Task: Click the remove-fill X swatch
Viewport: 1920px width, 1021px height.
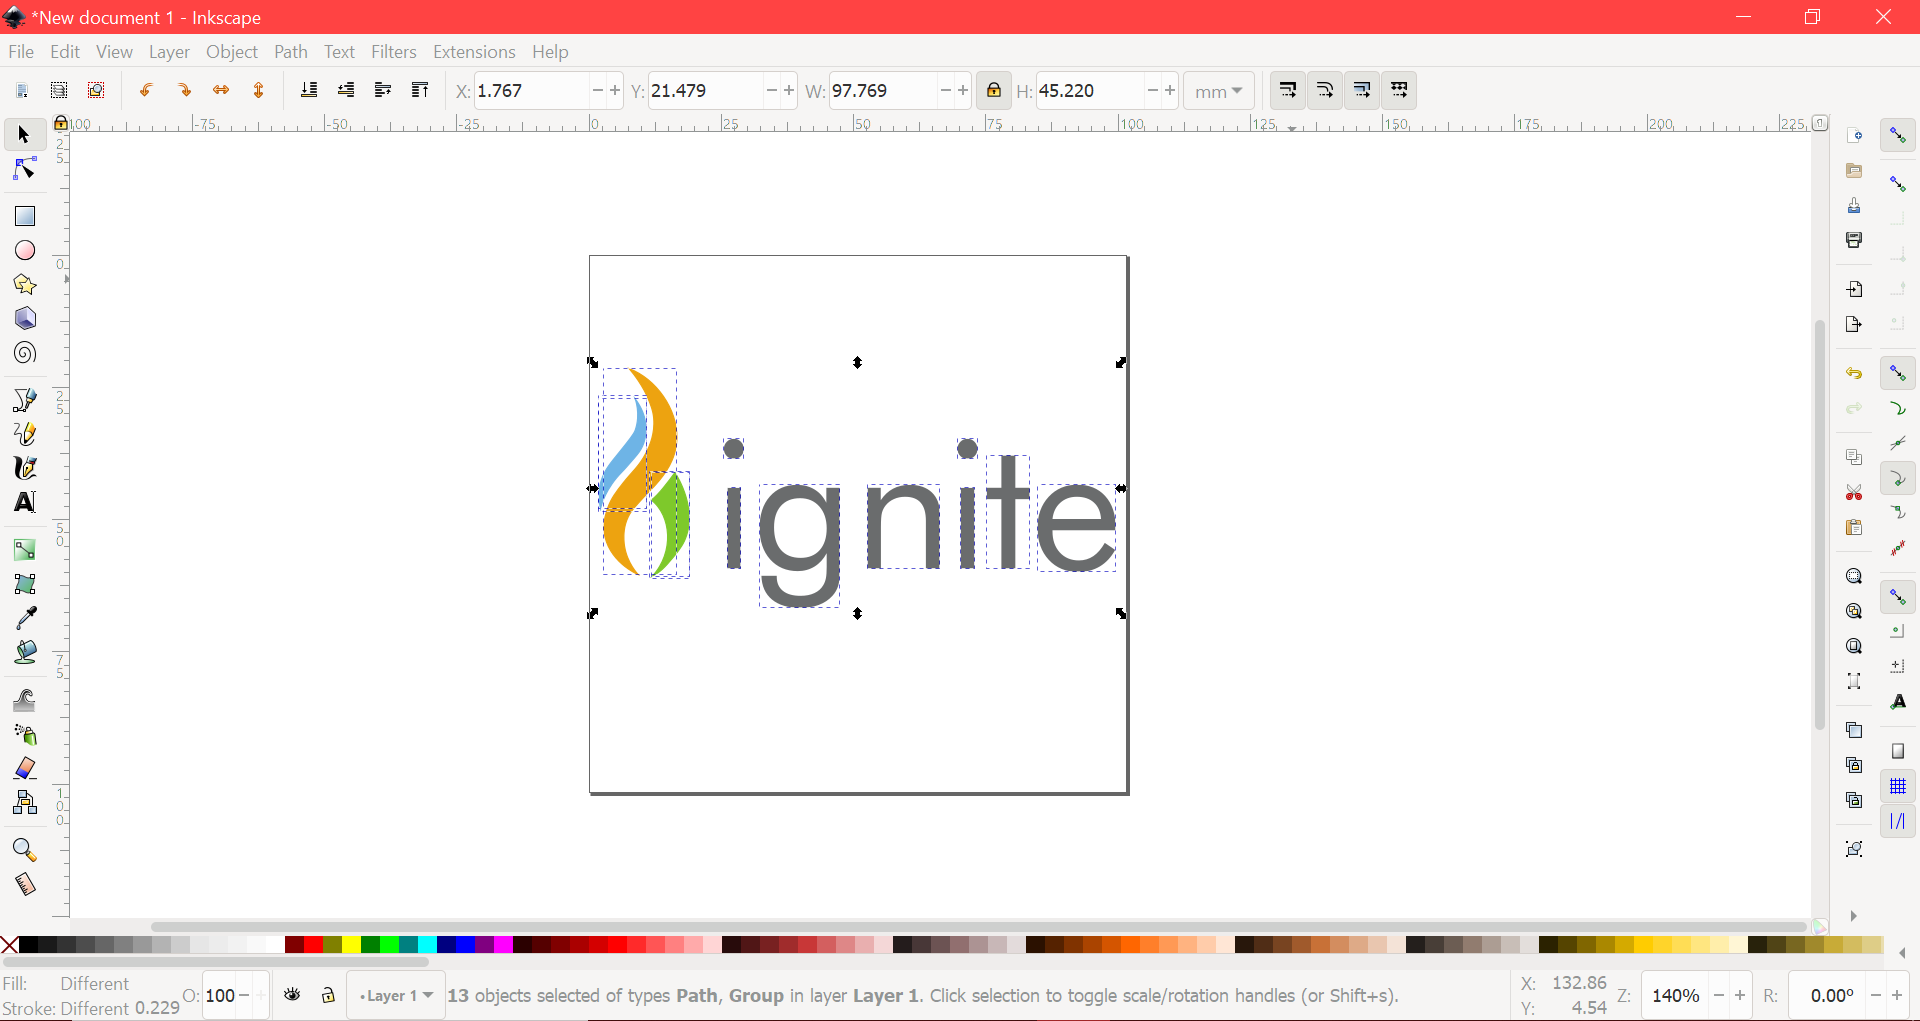Action: [9, 945]
